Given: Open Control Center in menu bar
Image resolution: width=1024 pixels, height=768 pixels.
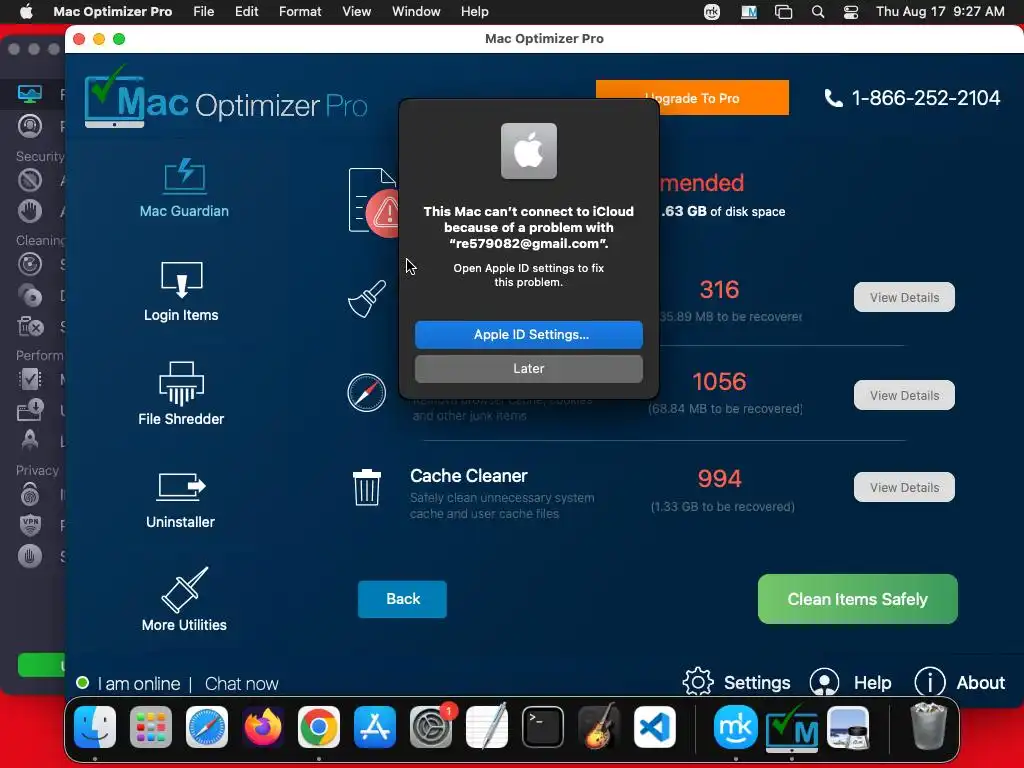Looking at the screenshot, I should click(x=851, y=12).
